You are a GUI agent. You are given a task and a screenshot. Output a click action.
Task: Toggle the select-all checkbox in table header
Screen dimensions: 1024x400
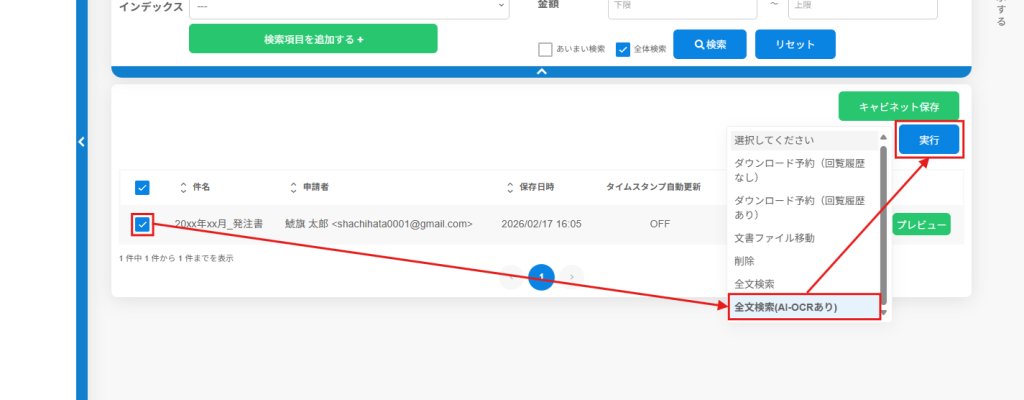(x=142, y=187)
